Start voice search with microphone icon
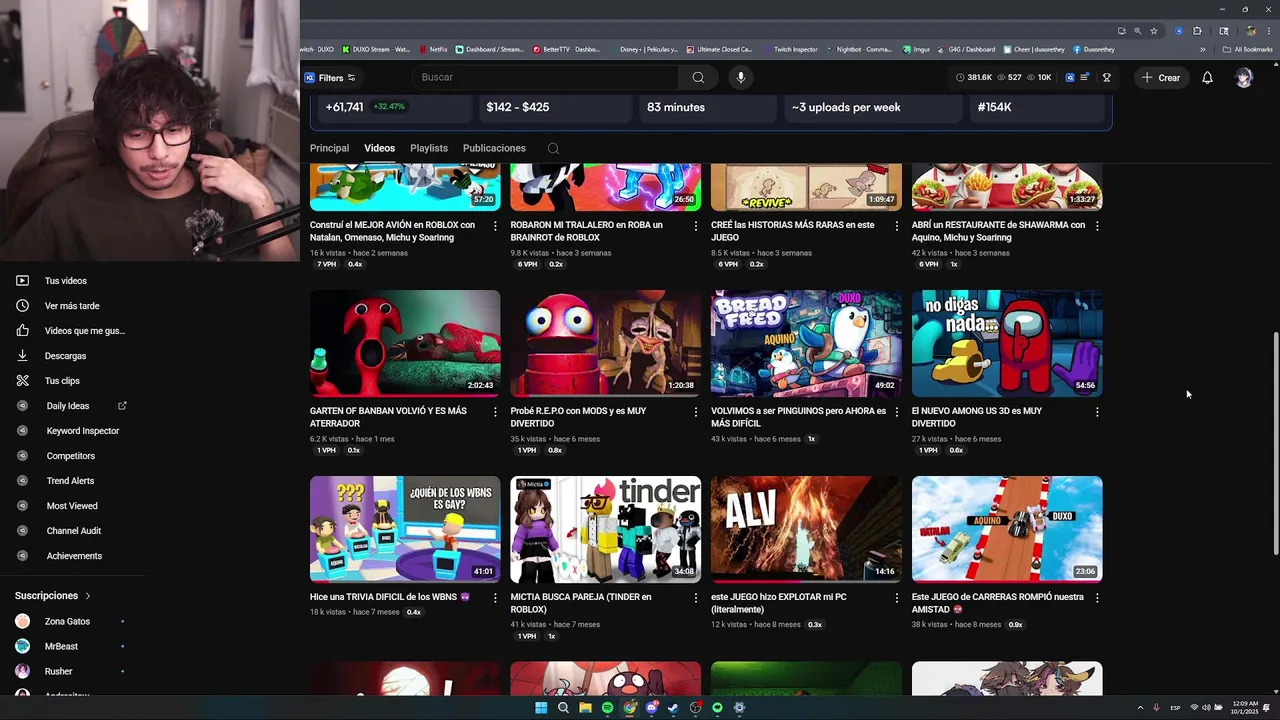 (x=741, y=77)
